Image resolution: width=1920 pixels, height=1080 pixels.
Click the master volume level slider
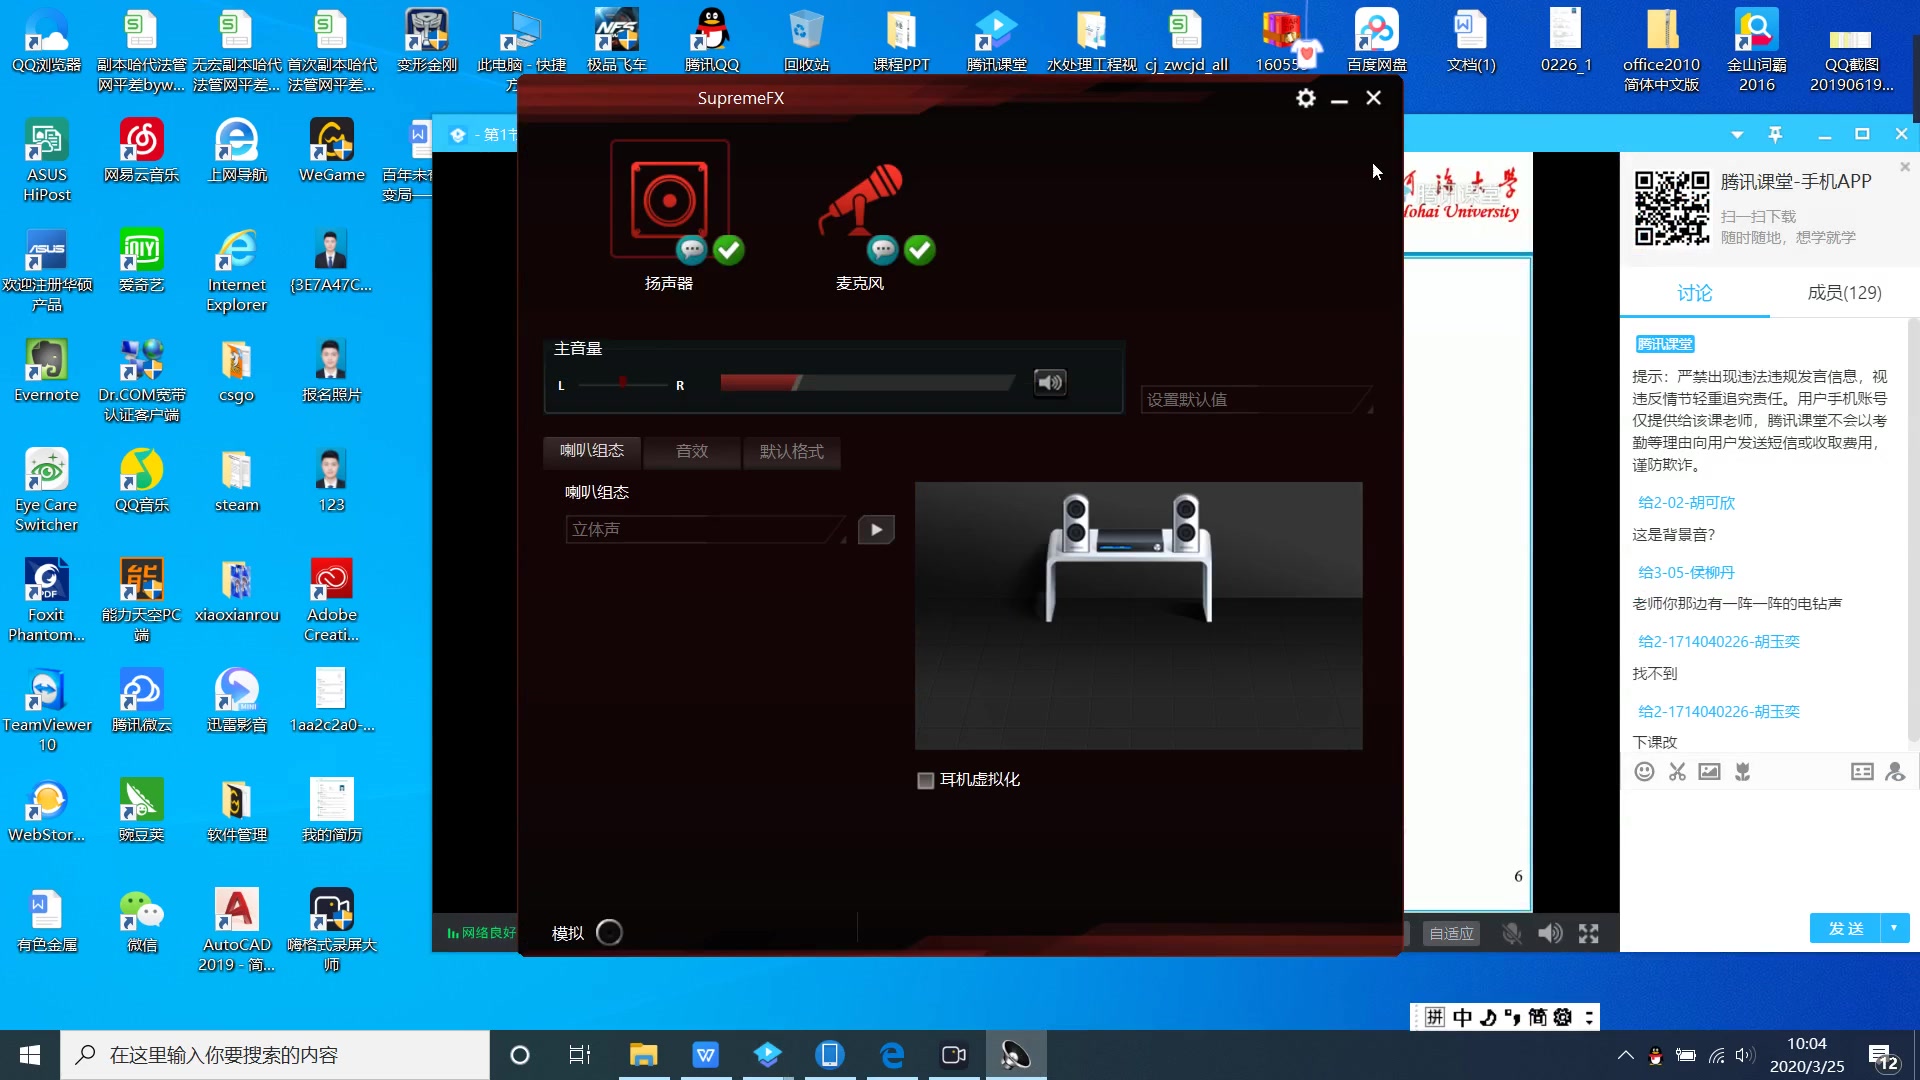[866, 383]
